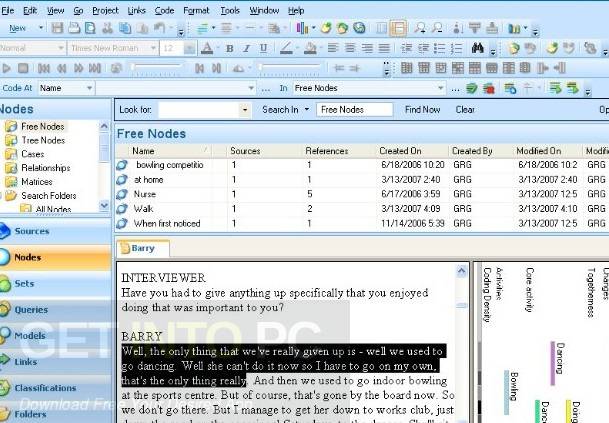Click the Stop media button
609x423 pixels.
click(x=23, y=68)
